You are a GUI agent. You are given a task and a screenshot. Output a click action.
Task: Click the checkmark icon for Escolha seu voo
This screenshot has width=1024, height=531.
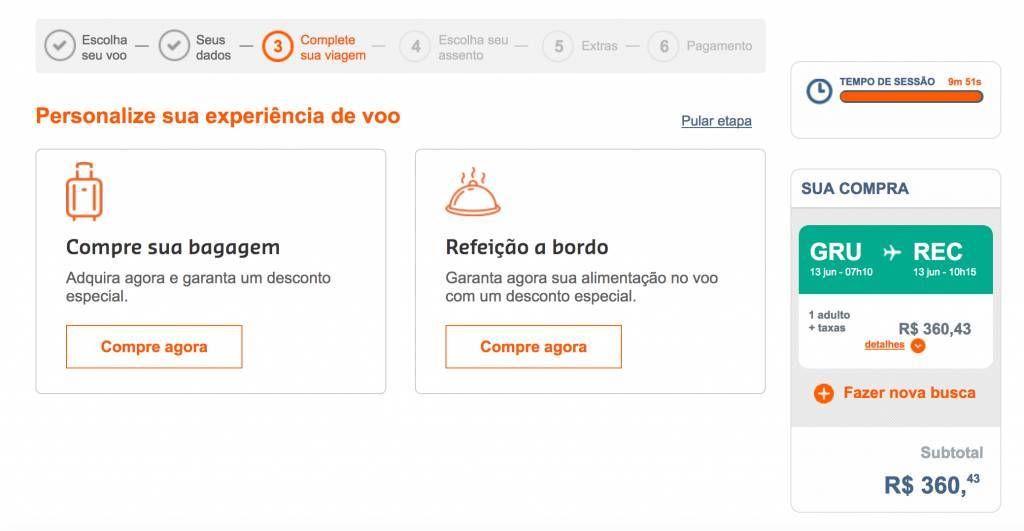[x=59, y=46]
